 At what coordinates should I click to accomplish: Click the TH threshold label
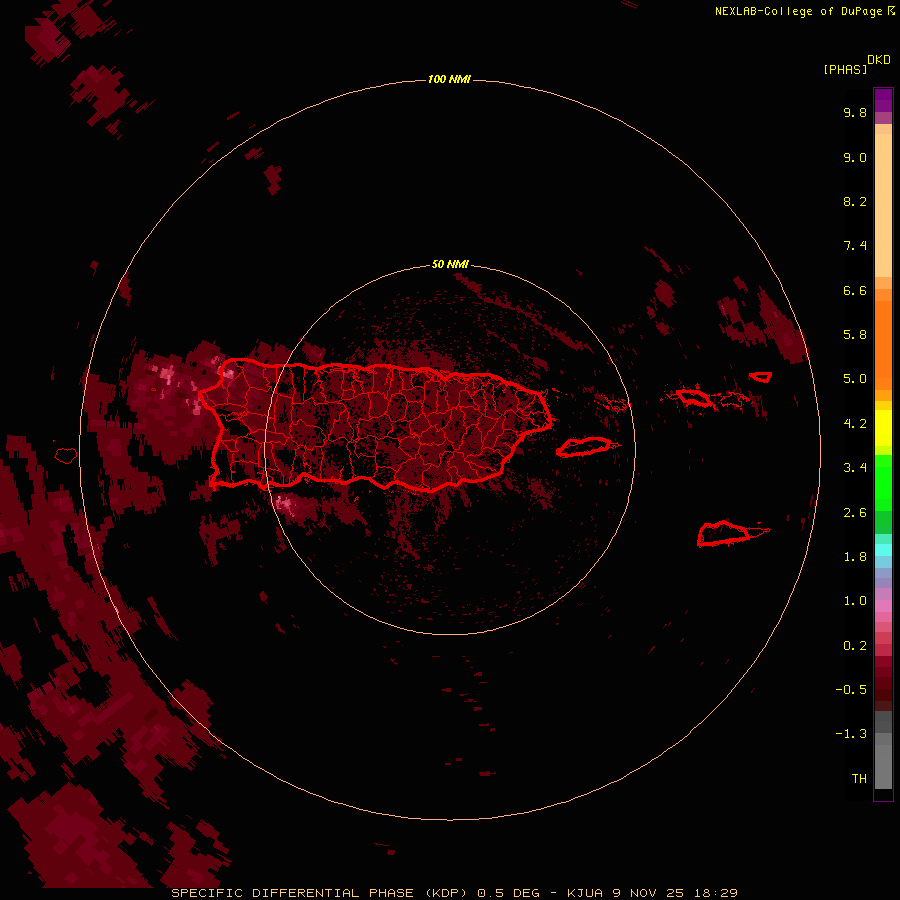pos(859,779)
